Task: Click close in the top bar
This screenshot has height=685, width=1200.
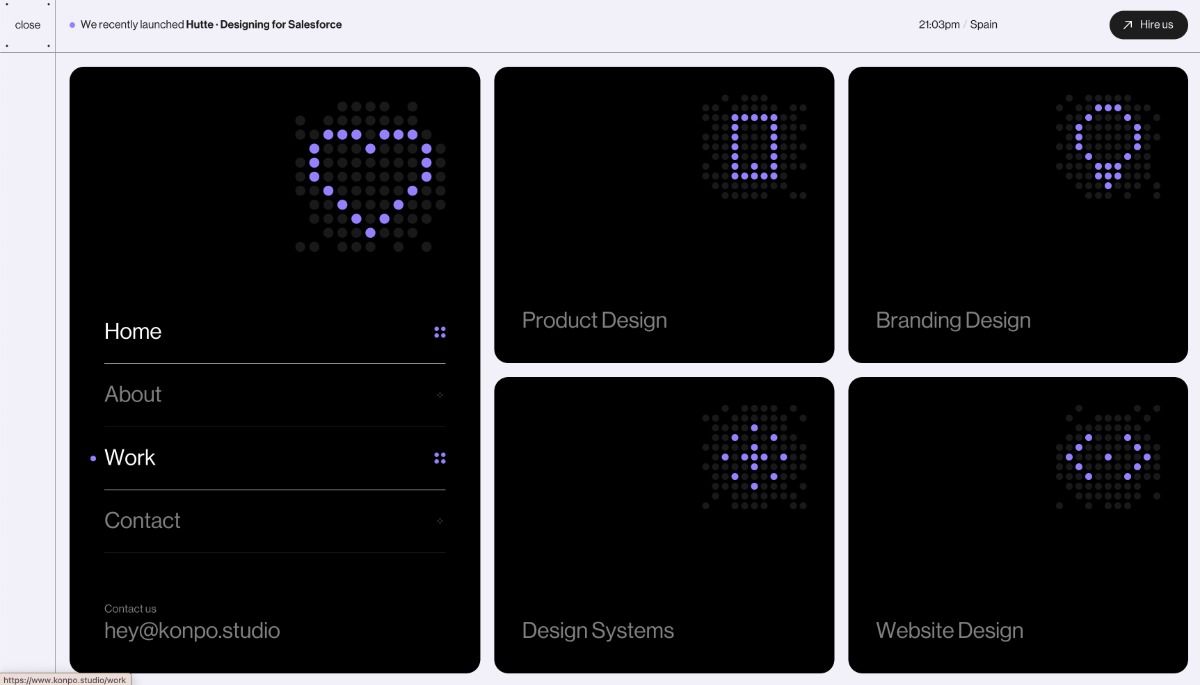Action: (x=26, y=24)
